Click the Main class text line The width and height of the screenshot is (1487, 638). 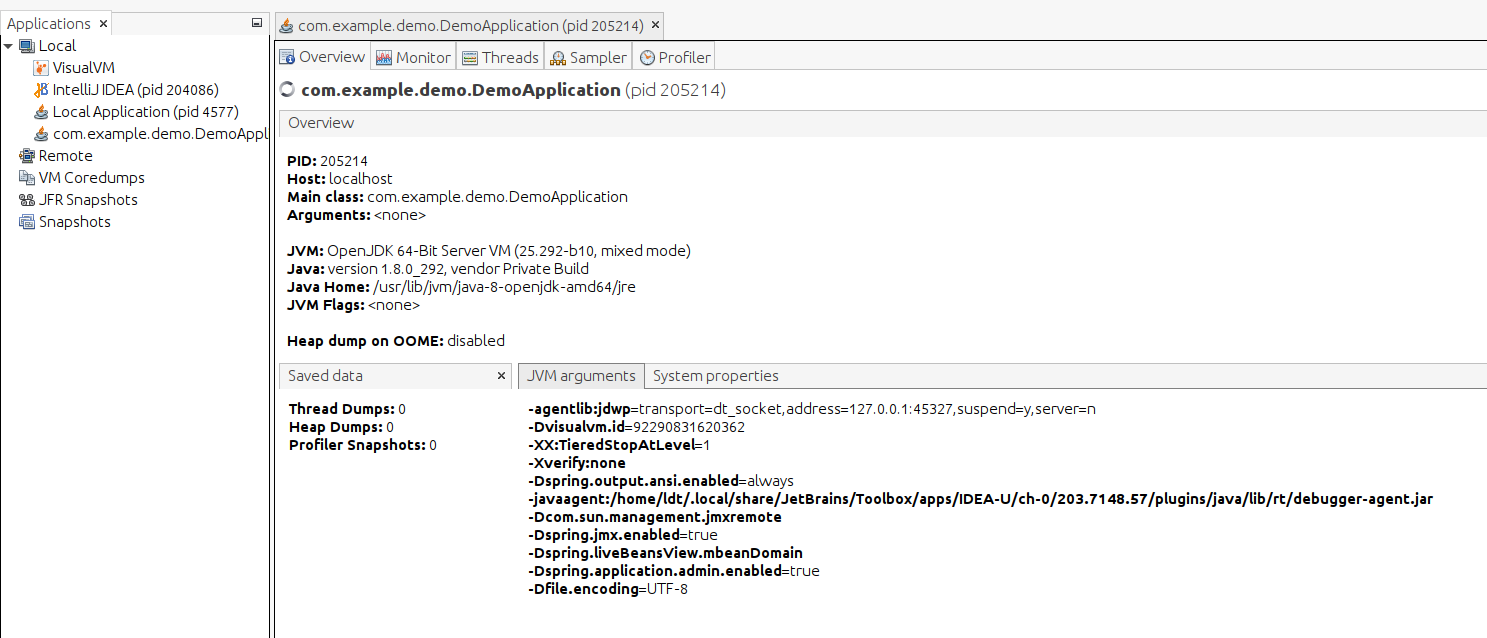457,197
